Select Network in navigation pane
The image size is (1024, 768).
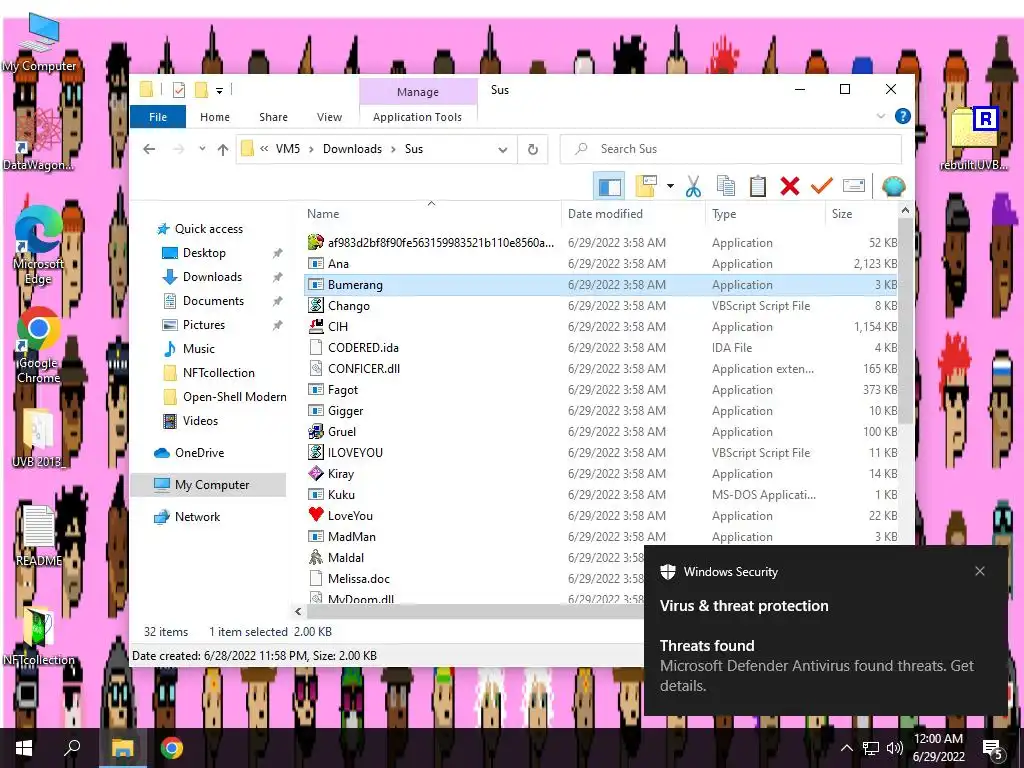tap(197, 517)
